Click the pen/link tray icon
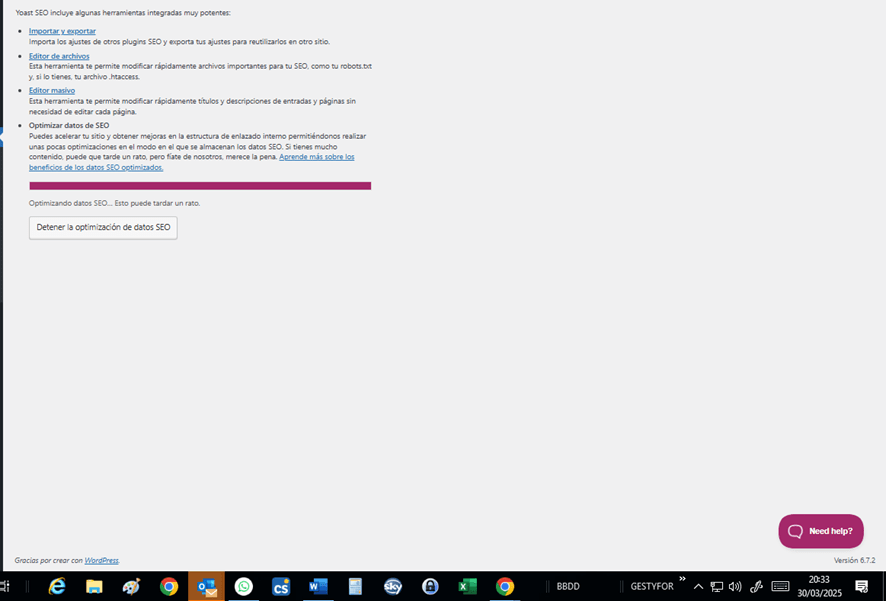Image resolution: width=886 pixels, height=601 pixels. [756, 586]
